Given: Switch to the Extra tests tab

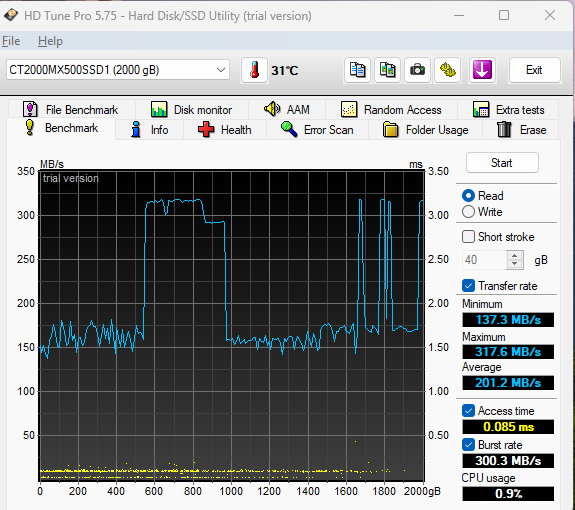Looking at the screenshot, I should click(x=509, y=109).
